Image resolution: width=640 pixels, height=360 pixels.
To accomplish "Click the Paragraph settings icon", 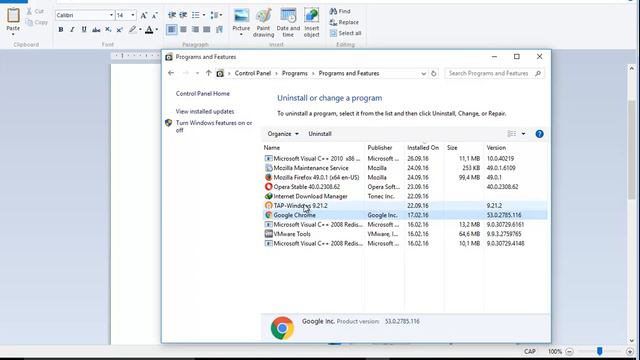I will pyautogui.click(x=219, y=29).
